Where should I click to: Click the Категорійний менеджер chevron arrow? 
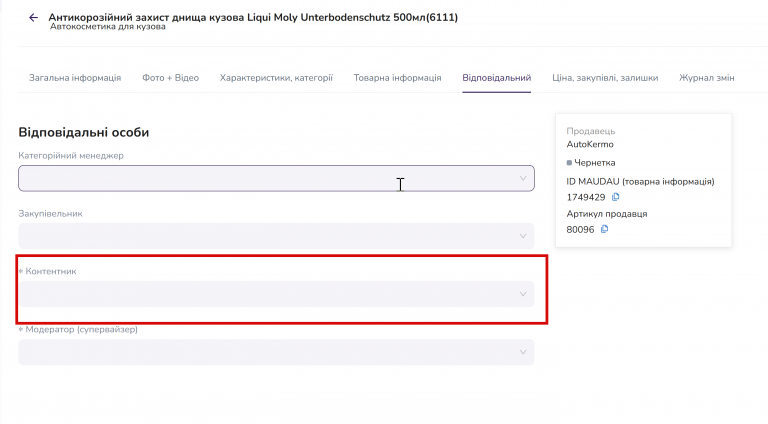(523, 178)
